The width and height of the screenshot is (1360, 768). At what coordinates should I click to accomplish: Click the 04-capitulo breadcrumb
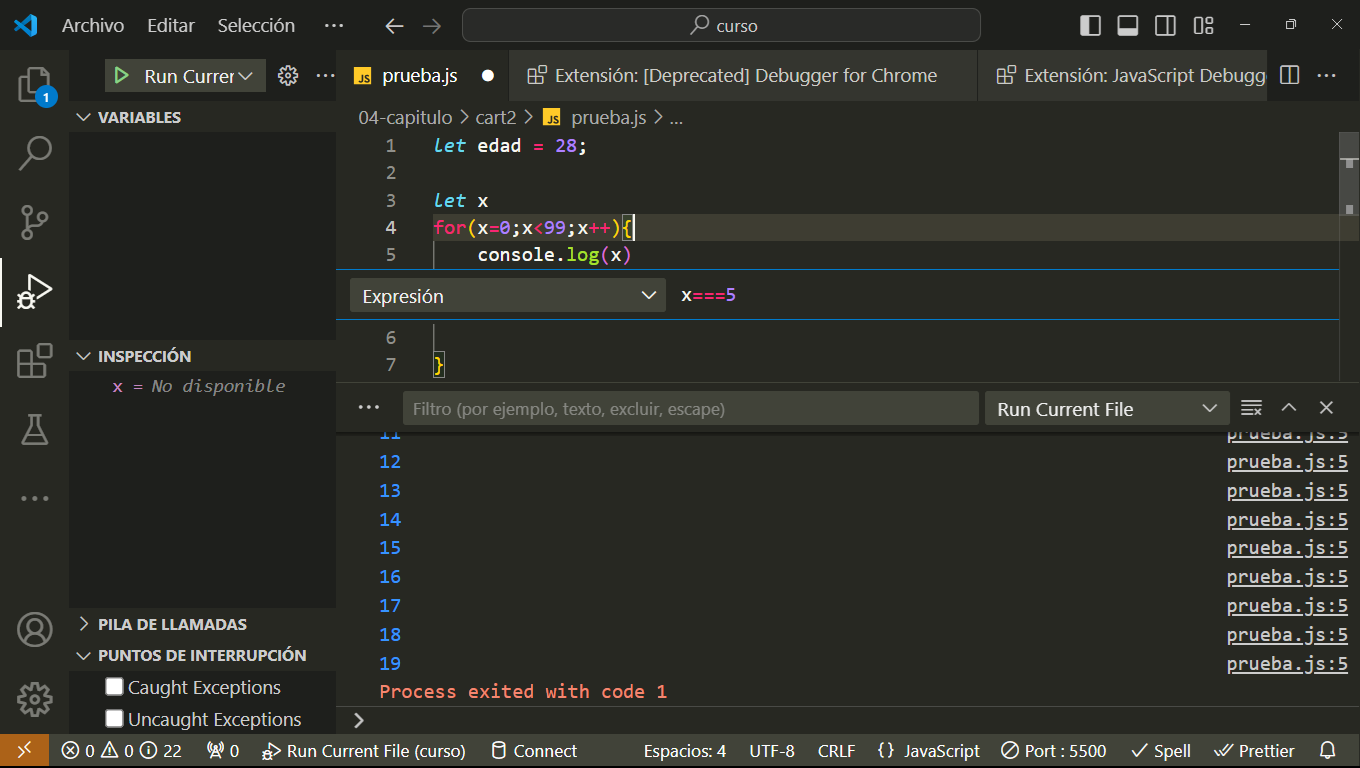(405, 117)
